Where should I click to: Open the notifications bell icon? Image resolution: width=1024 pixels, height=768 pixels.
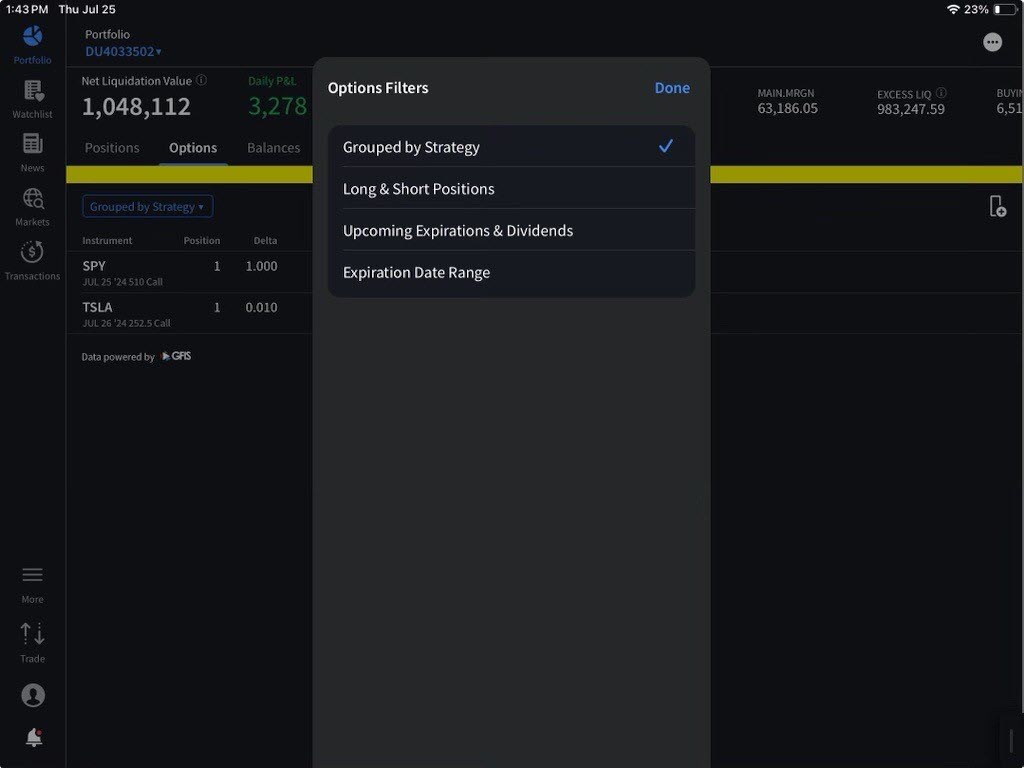click(x=33, y=737)
